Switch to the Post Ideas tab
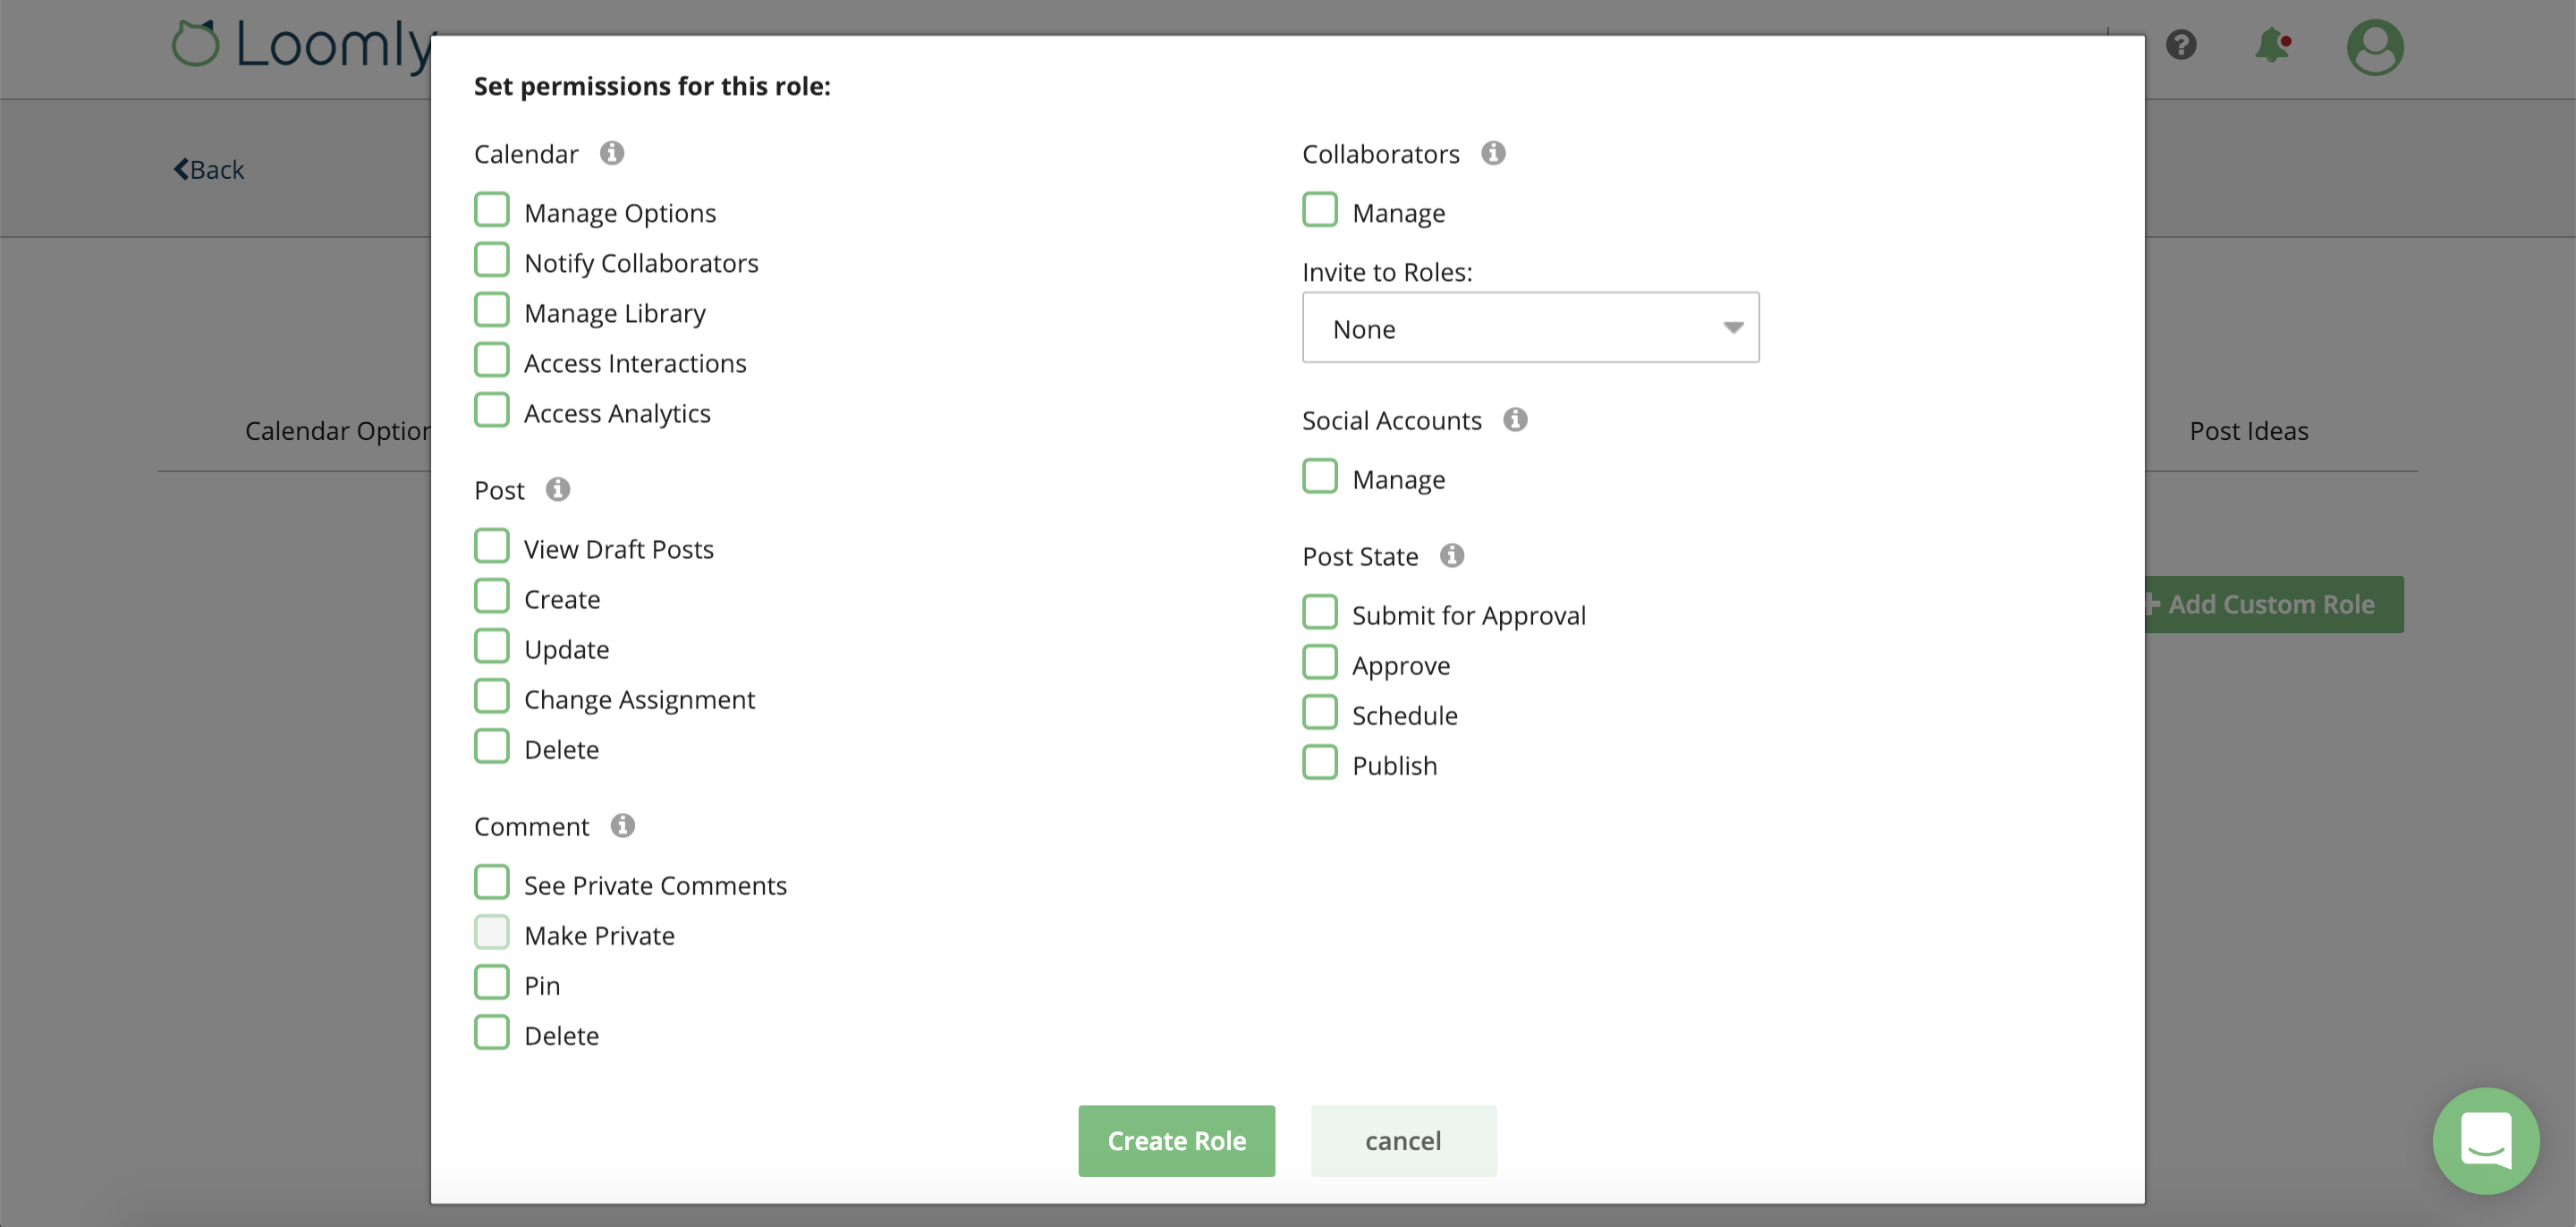This screenshot has height=1227, width=2576. pyautogui.click(x=2249, y=430)
